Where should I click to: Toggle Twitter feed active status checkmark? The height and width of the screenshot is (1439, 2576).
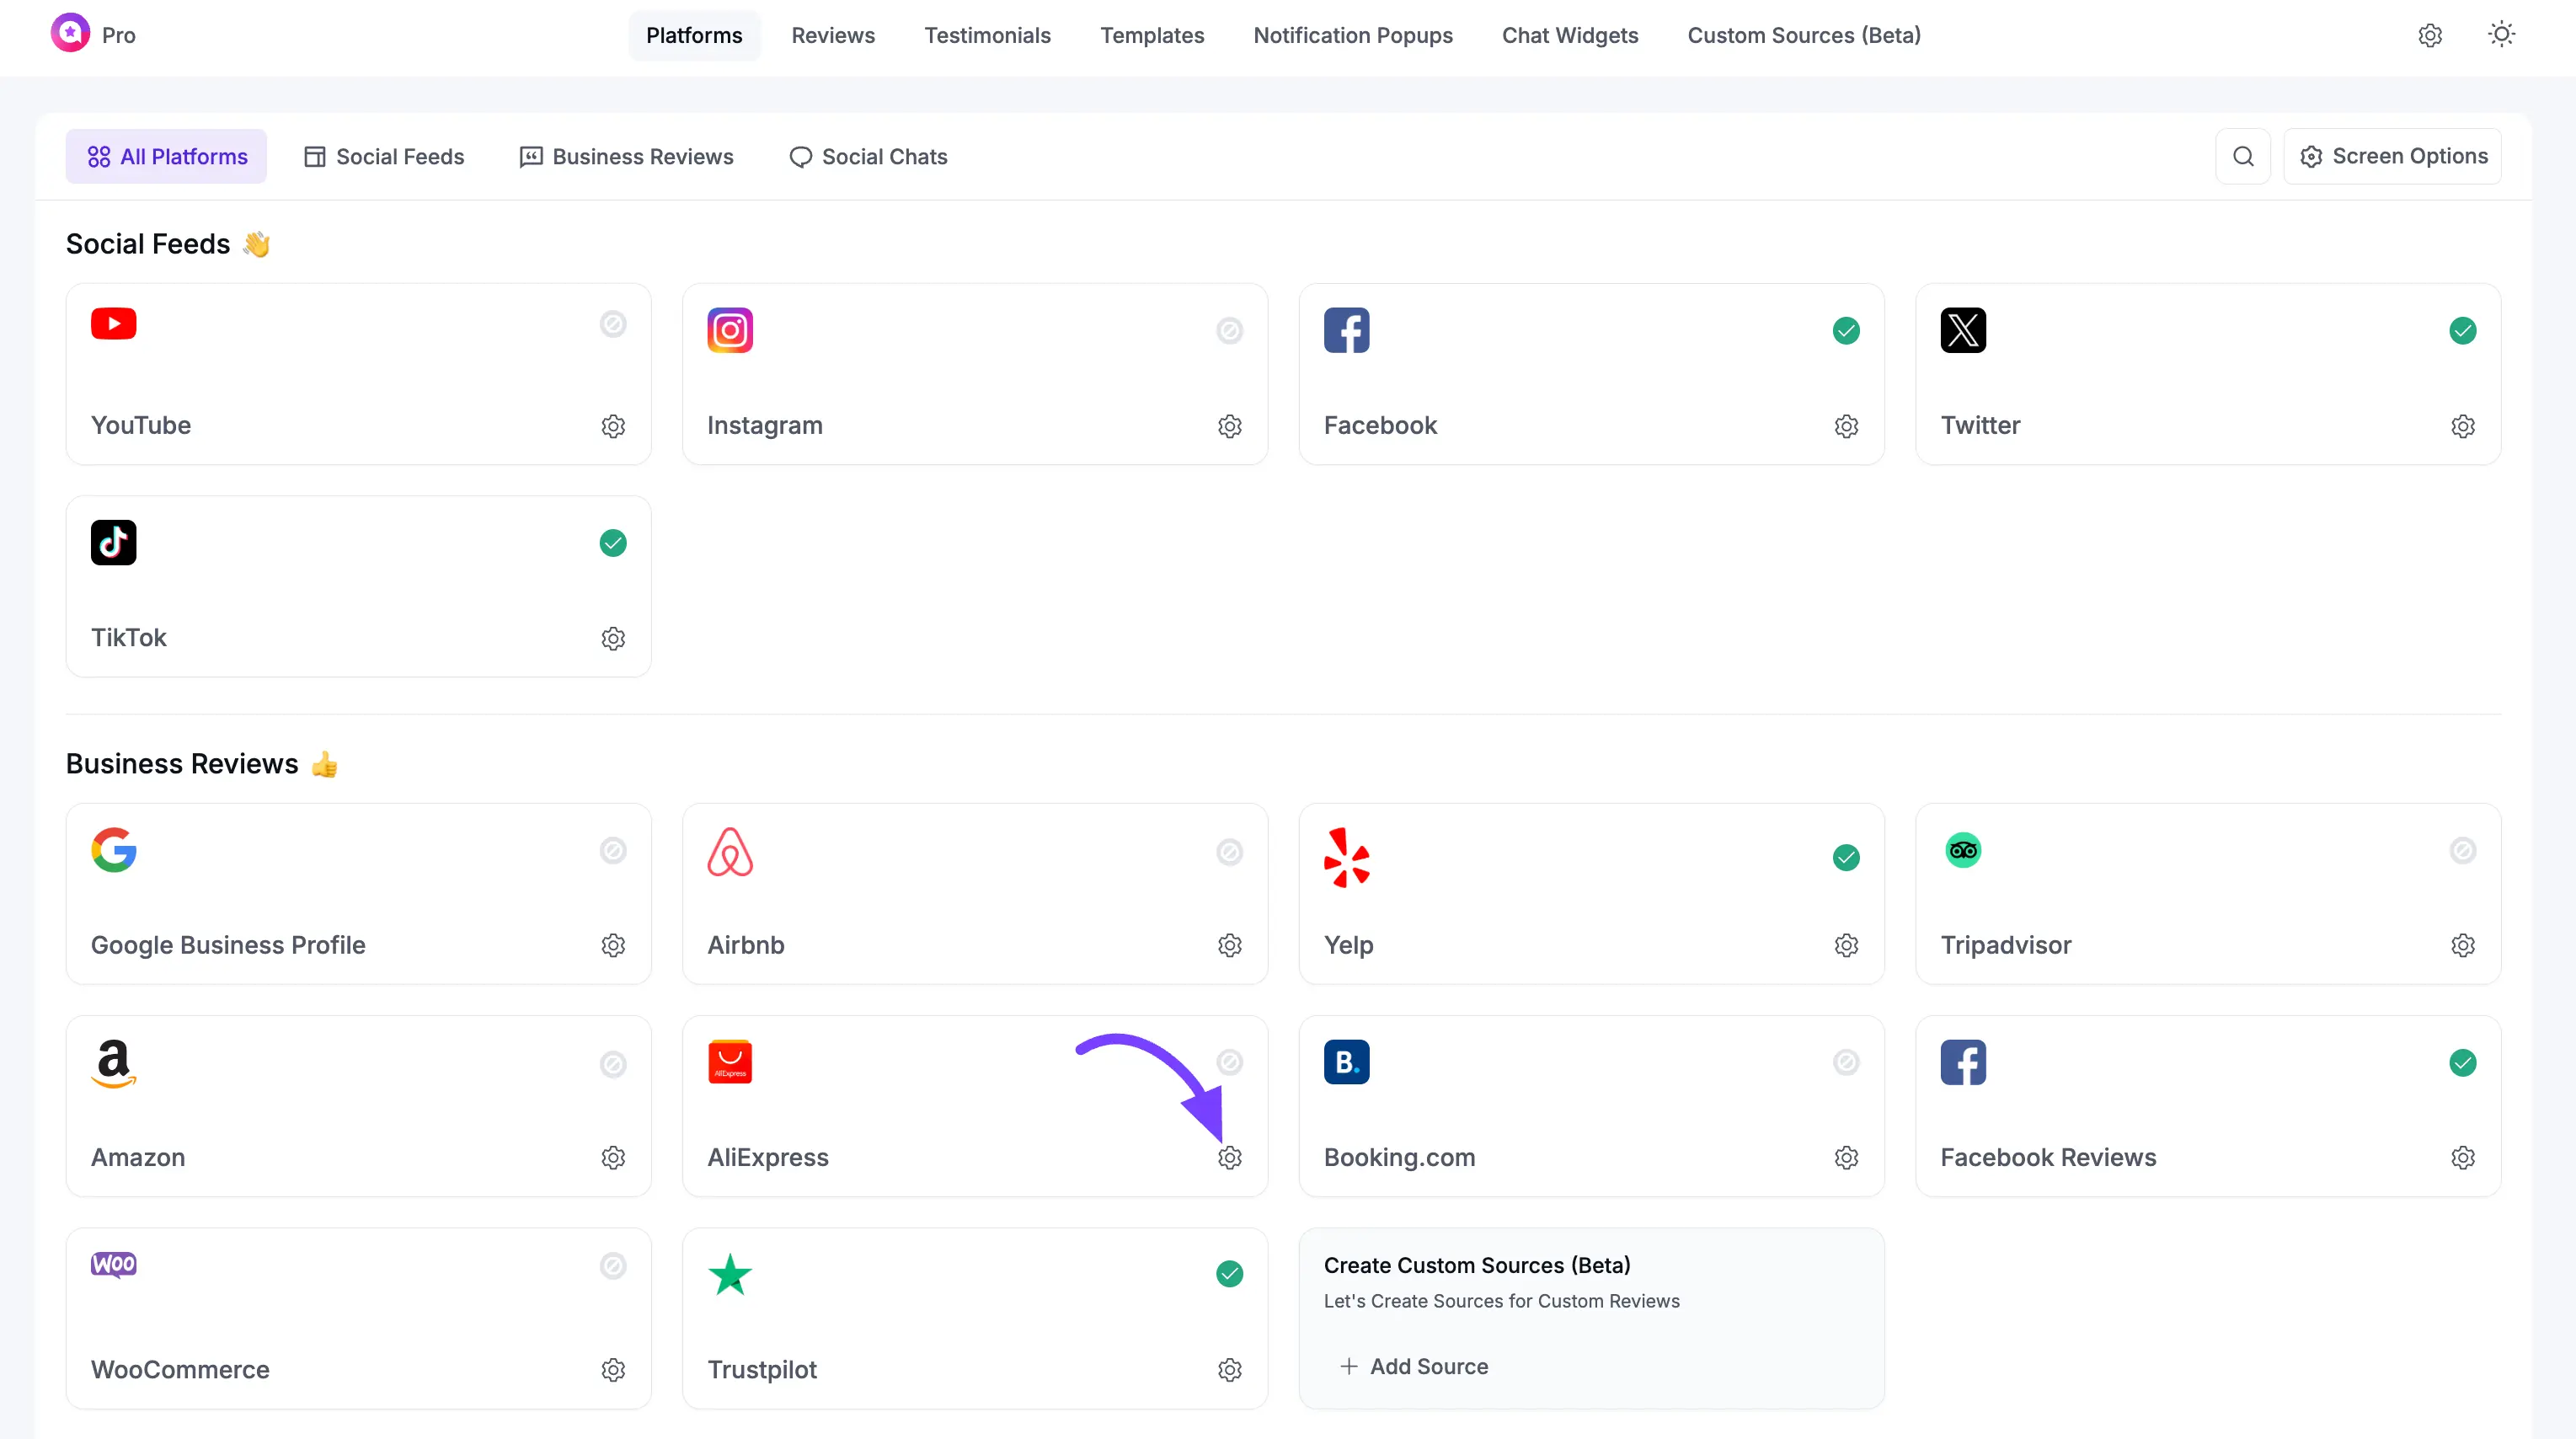tap(2462, 330)
